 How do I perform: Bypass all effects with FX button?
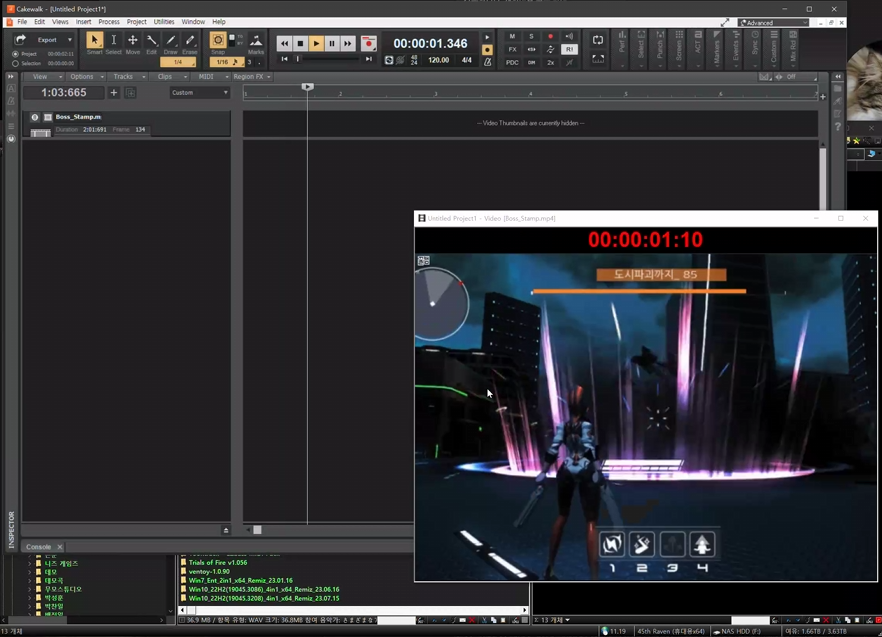tap(512, 50)
